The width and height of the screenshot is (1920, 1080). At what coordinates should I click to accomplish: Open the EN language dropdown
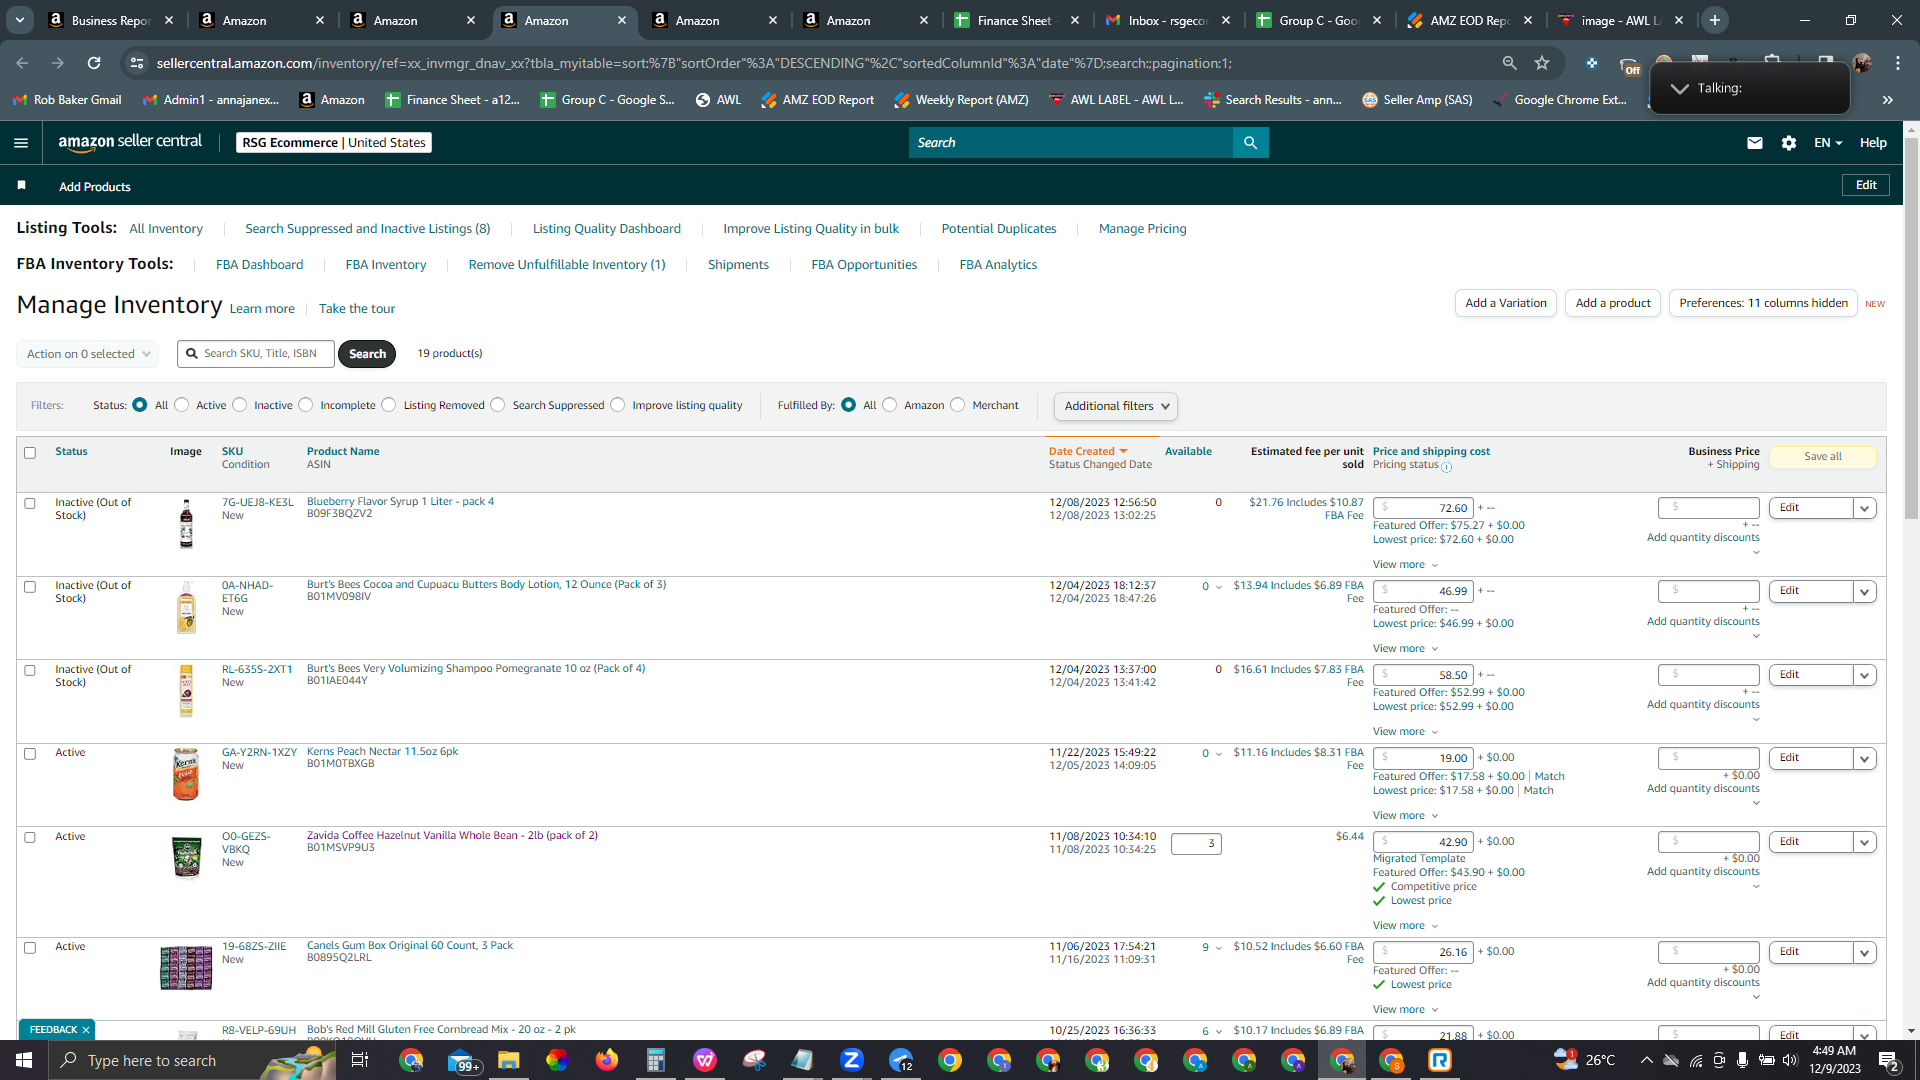[1828, 143]
